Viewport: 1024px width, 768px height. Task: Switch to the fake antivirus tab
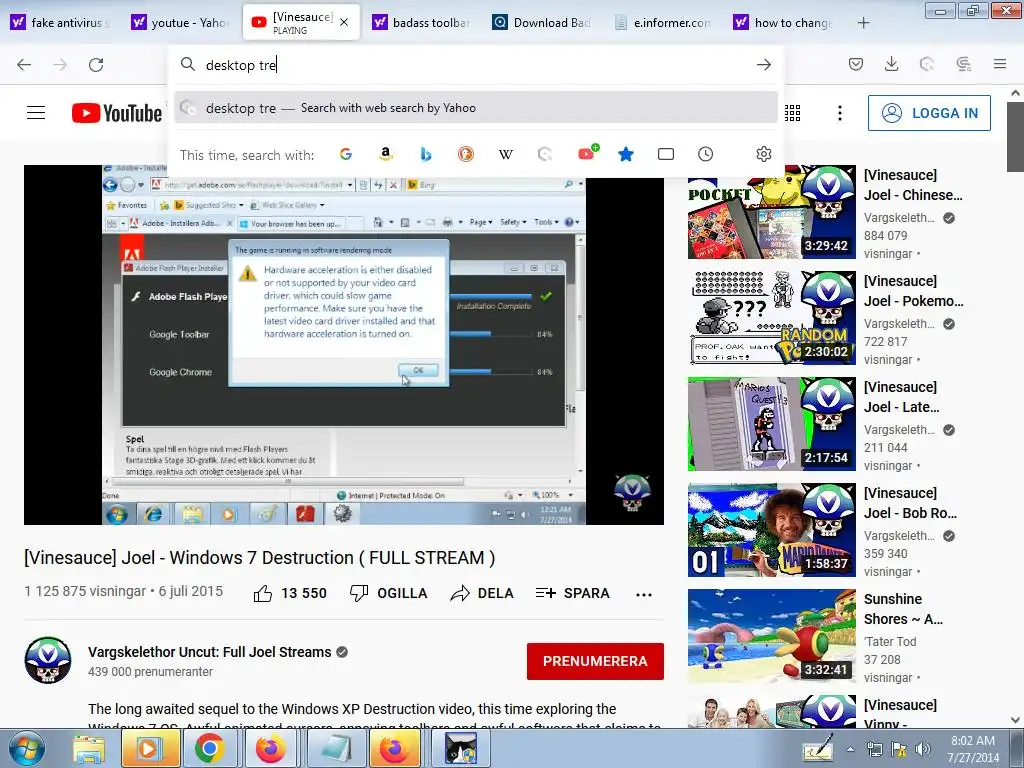60,22
